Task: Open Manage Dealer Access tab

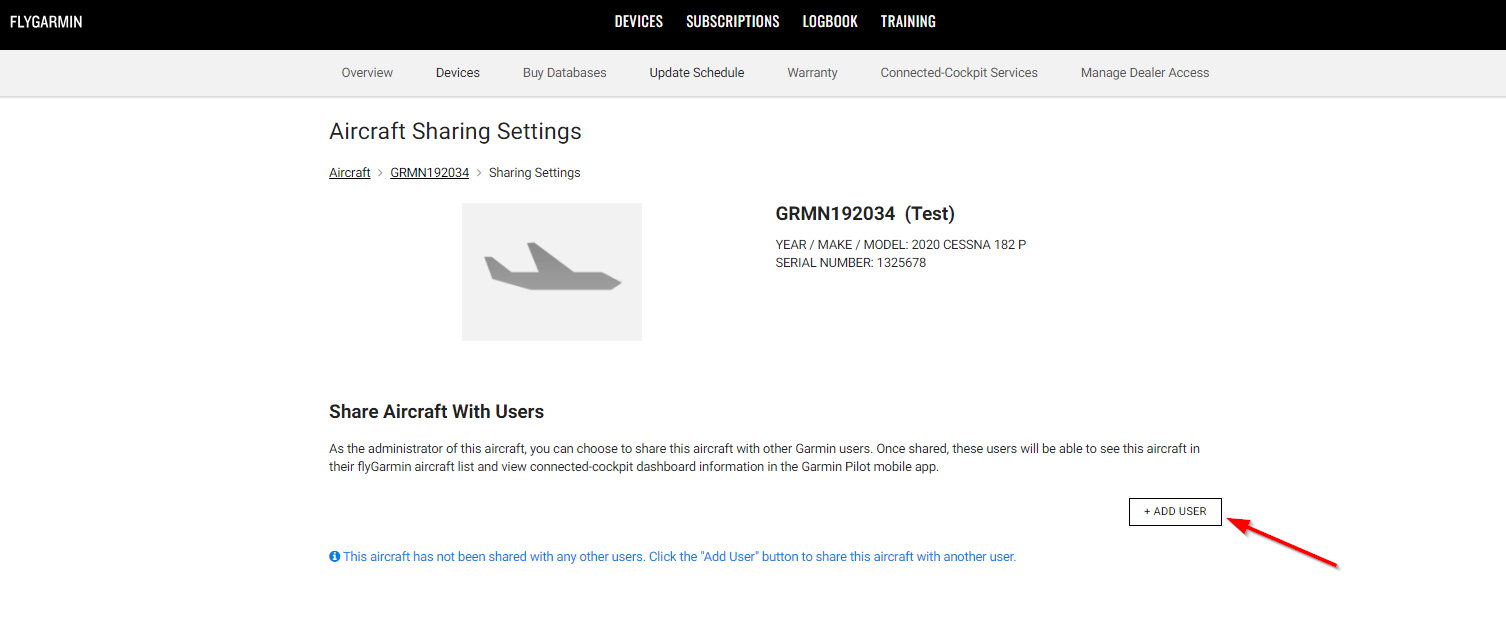Action: point(1145,73)
